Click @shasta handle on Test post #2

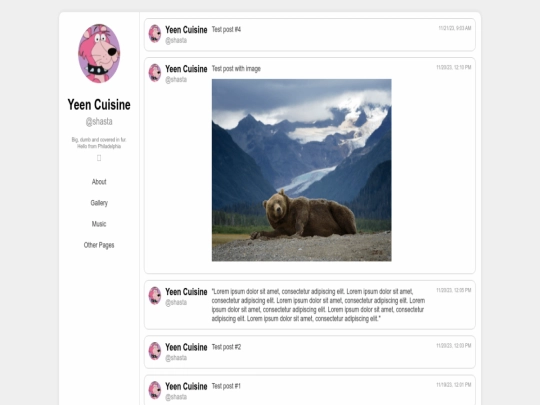pyautogui.click(x=176, y=358)
